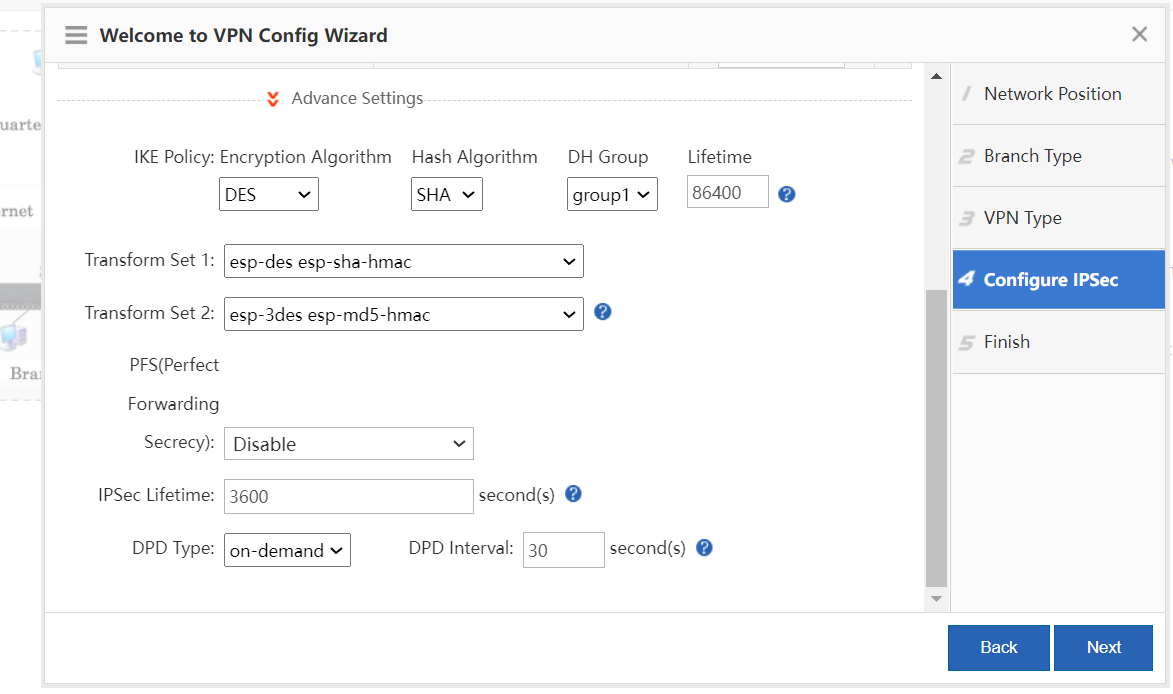Go to the VPN Type step
Screen dimensions: 1173x694
(1022, 218)
